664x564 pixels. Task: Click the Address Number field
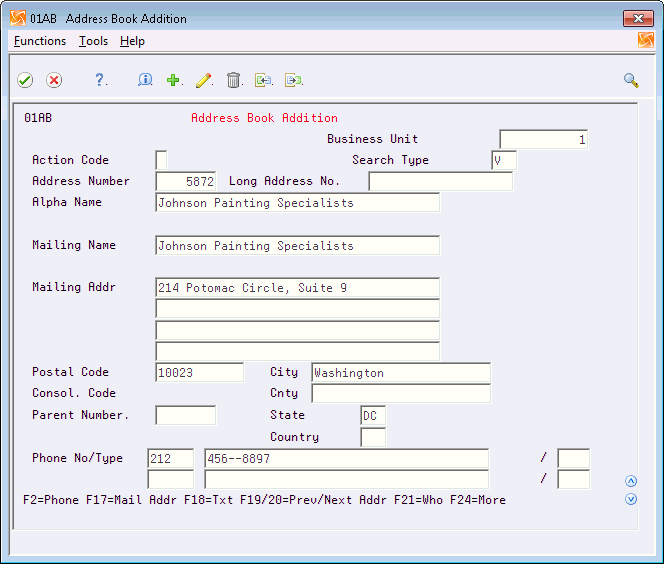point(186,182)
